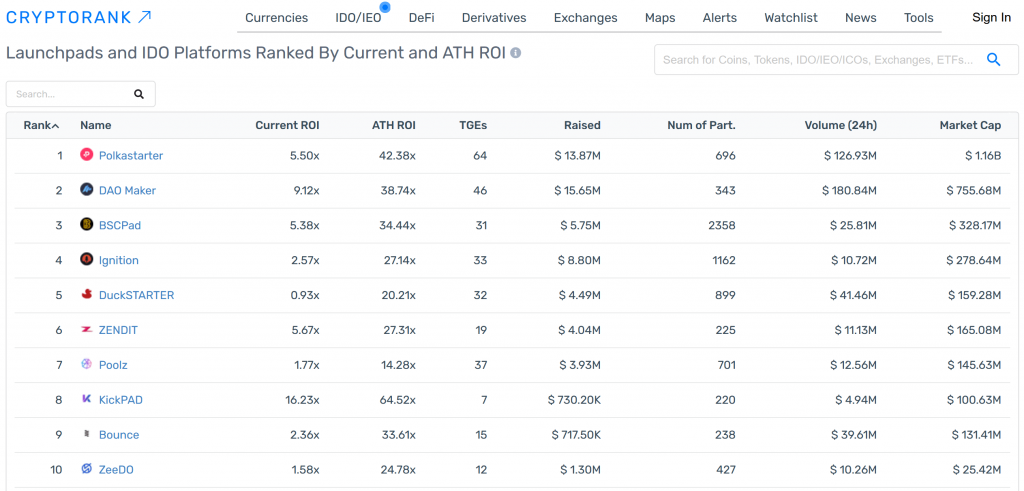Open the BSCPad link
The image size is (1024, 491).
point(120,225)
